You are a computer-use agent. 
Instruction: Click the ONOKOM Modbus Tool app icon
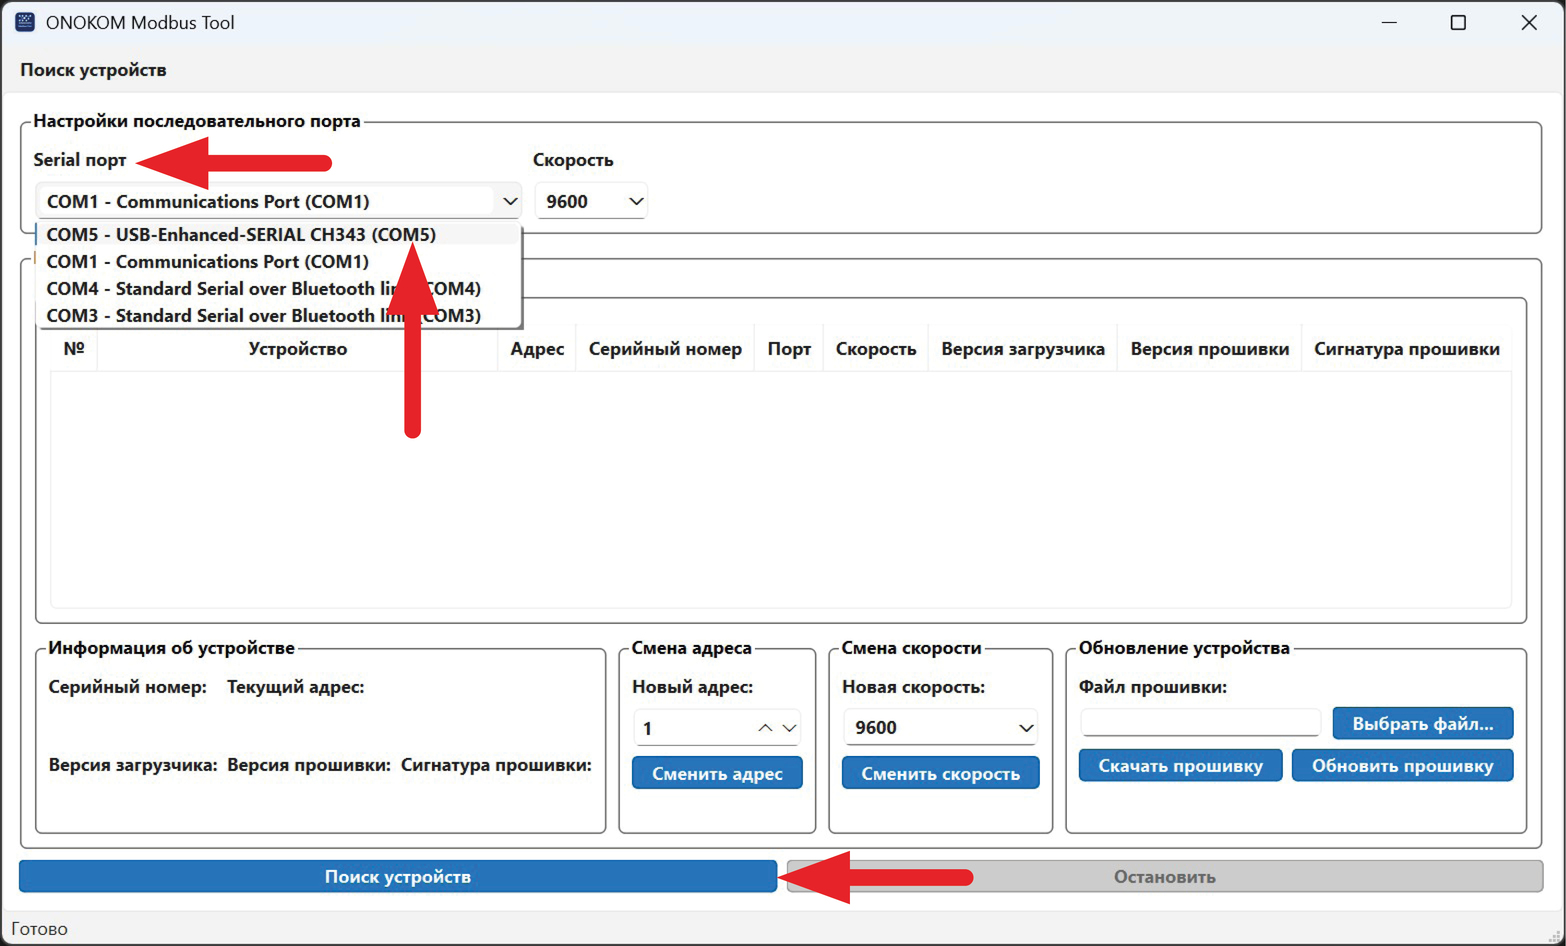click(x=25, y=22)
